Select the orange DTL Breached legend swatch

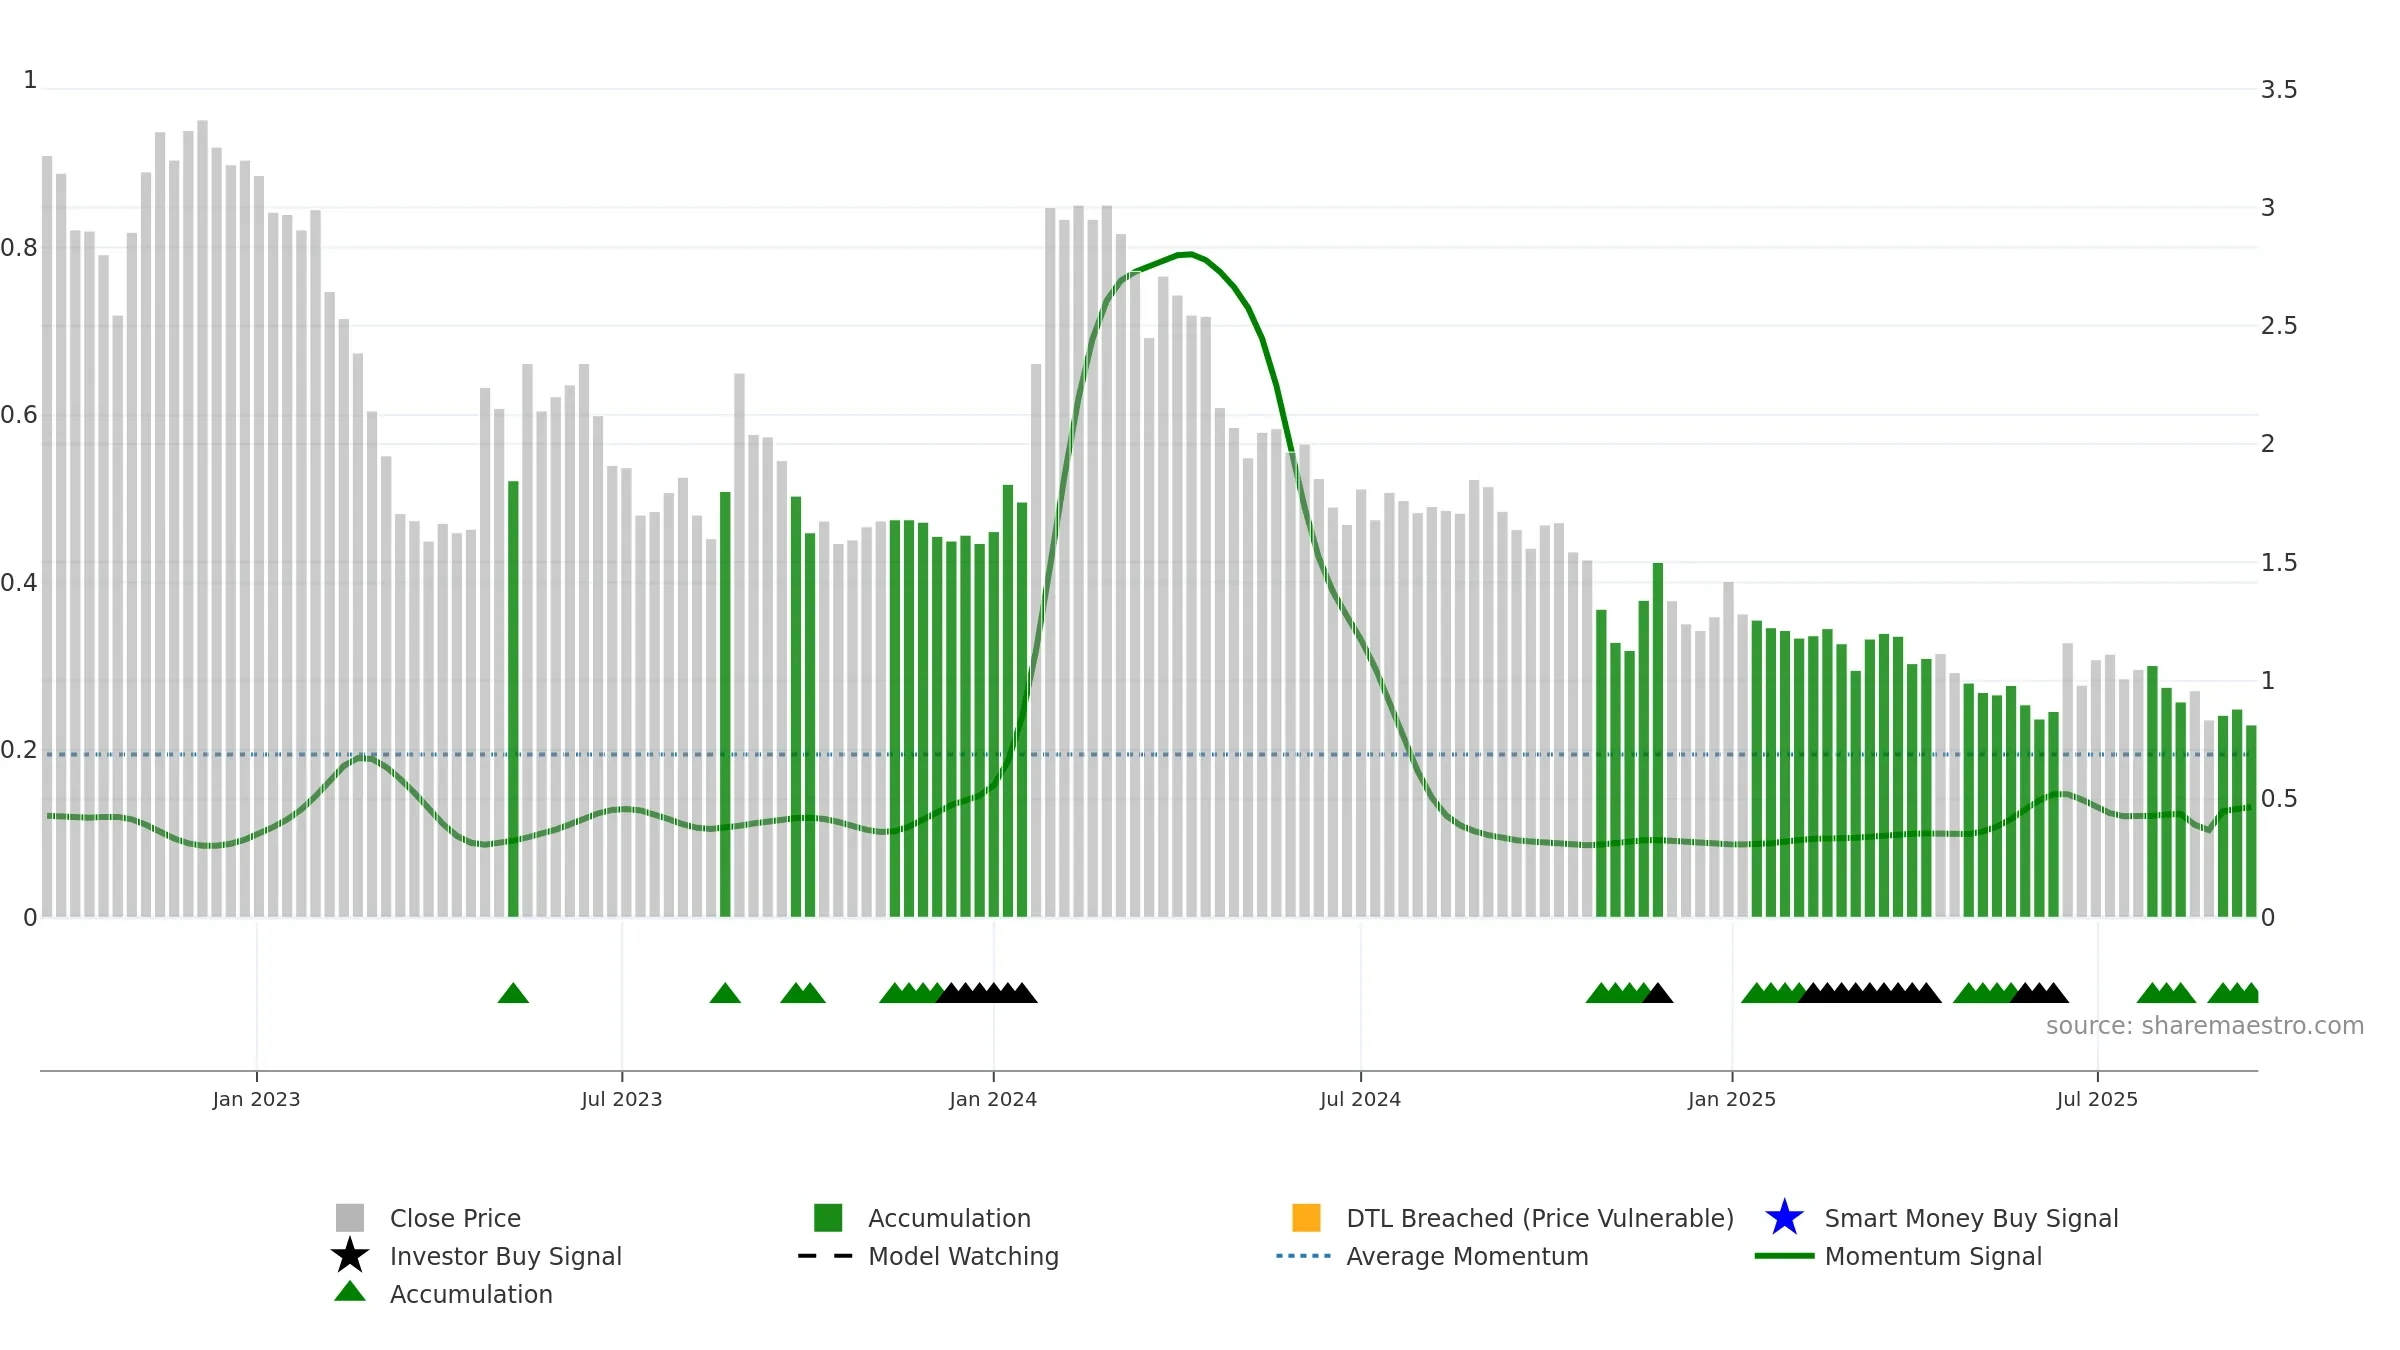coord(1306,1217)
